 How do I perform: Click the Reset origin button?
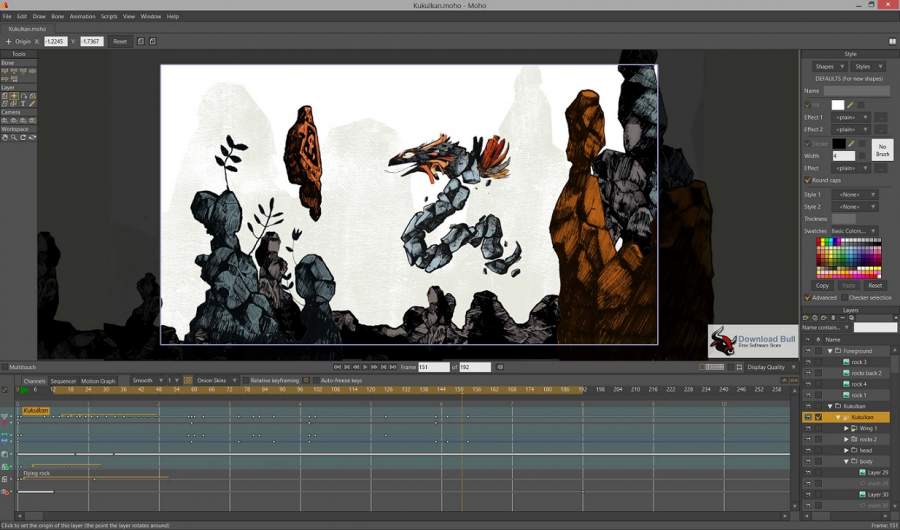pyautogui.click(x=120, y=41)
